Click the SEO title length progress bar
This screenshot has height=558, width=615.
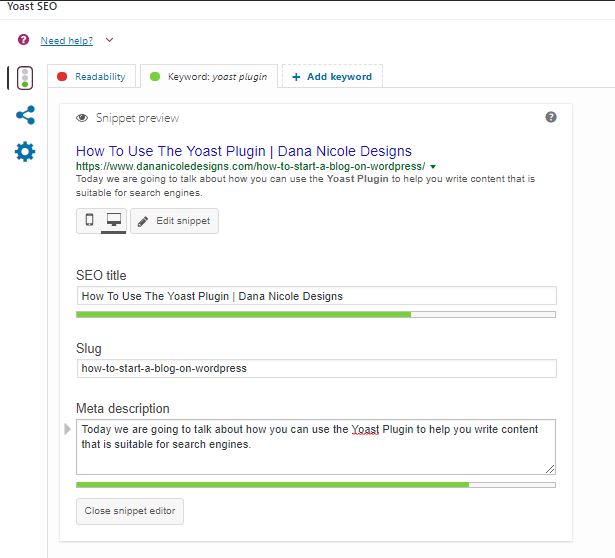316,314
